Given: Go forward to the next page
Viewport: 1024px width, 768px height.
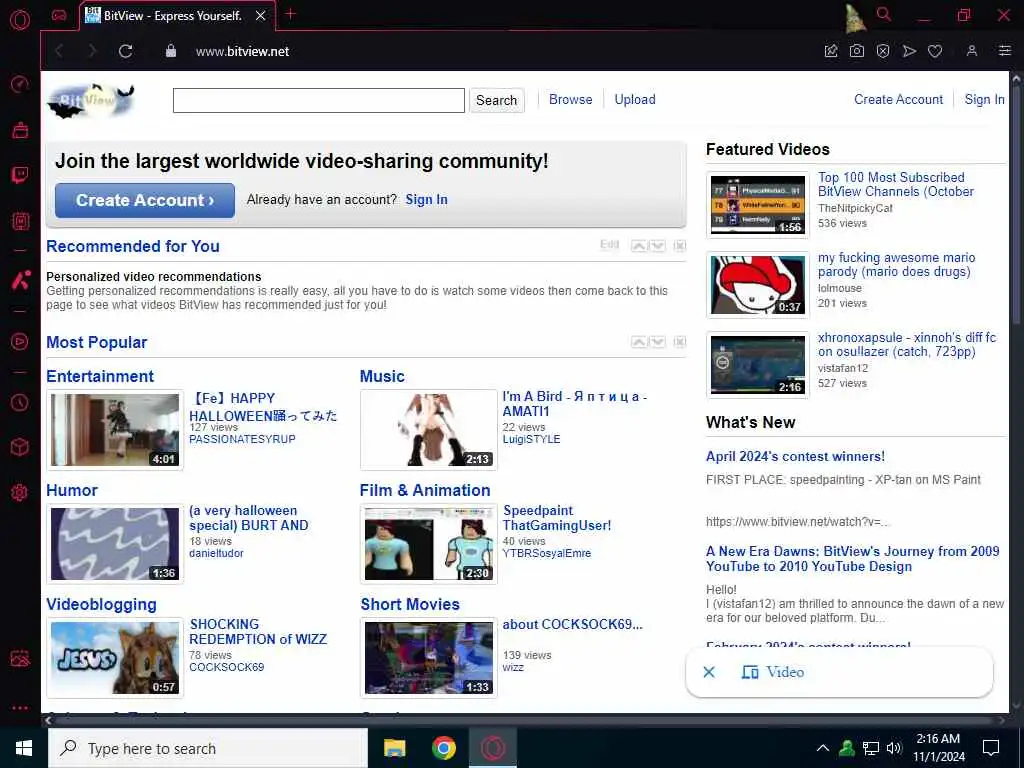Looking at the screenshot, I should (91, 51).
